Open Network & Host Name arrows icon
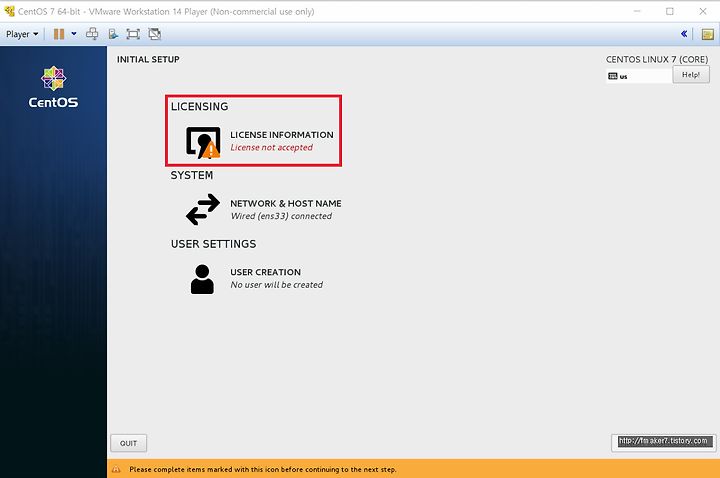 (x=203, y=209)
